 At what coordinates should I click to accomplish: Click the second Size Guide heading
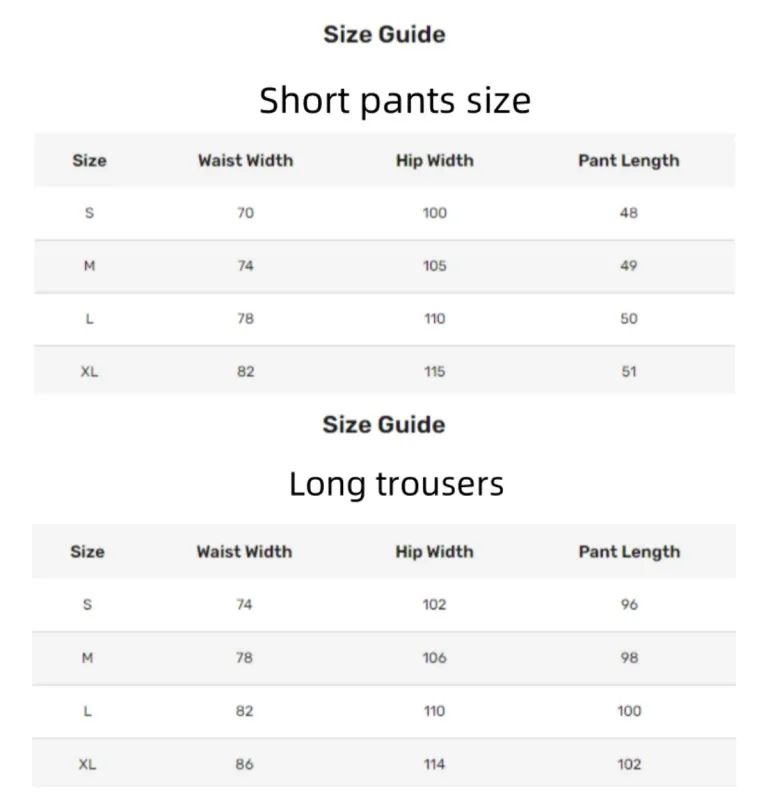(x=384, y=425)
